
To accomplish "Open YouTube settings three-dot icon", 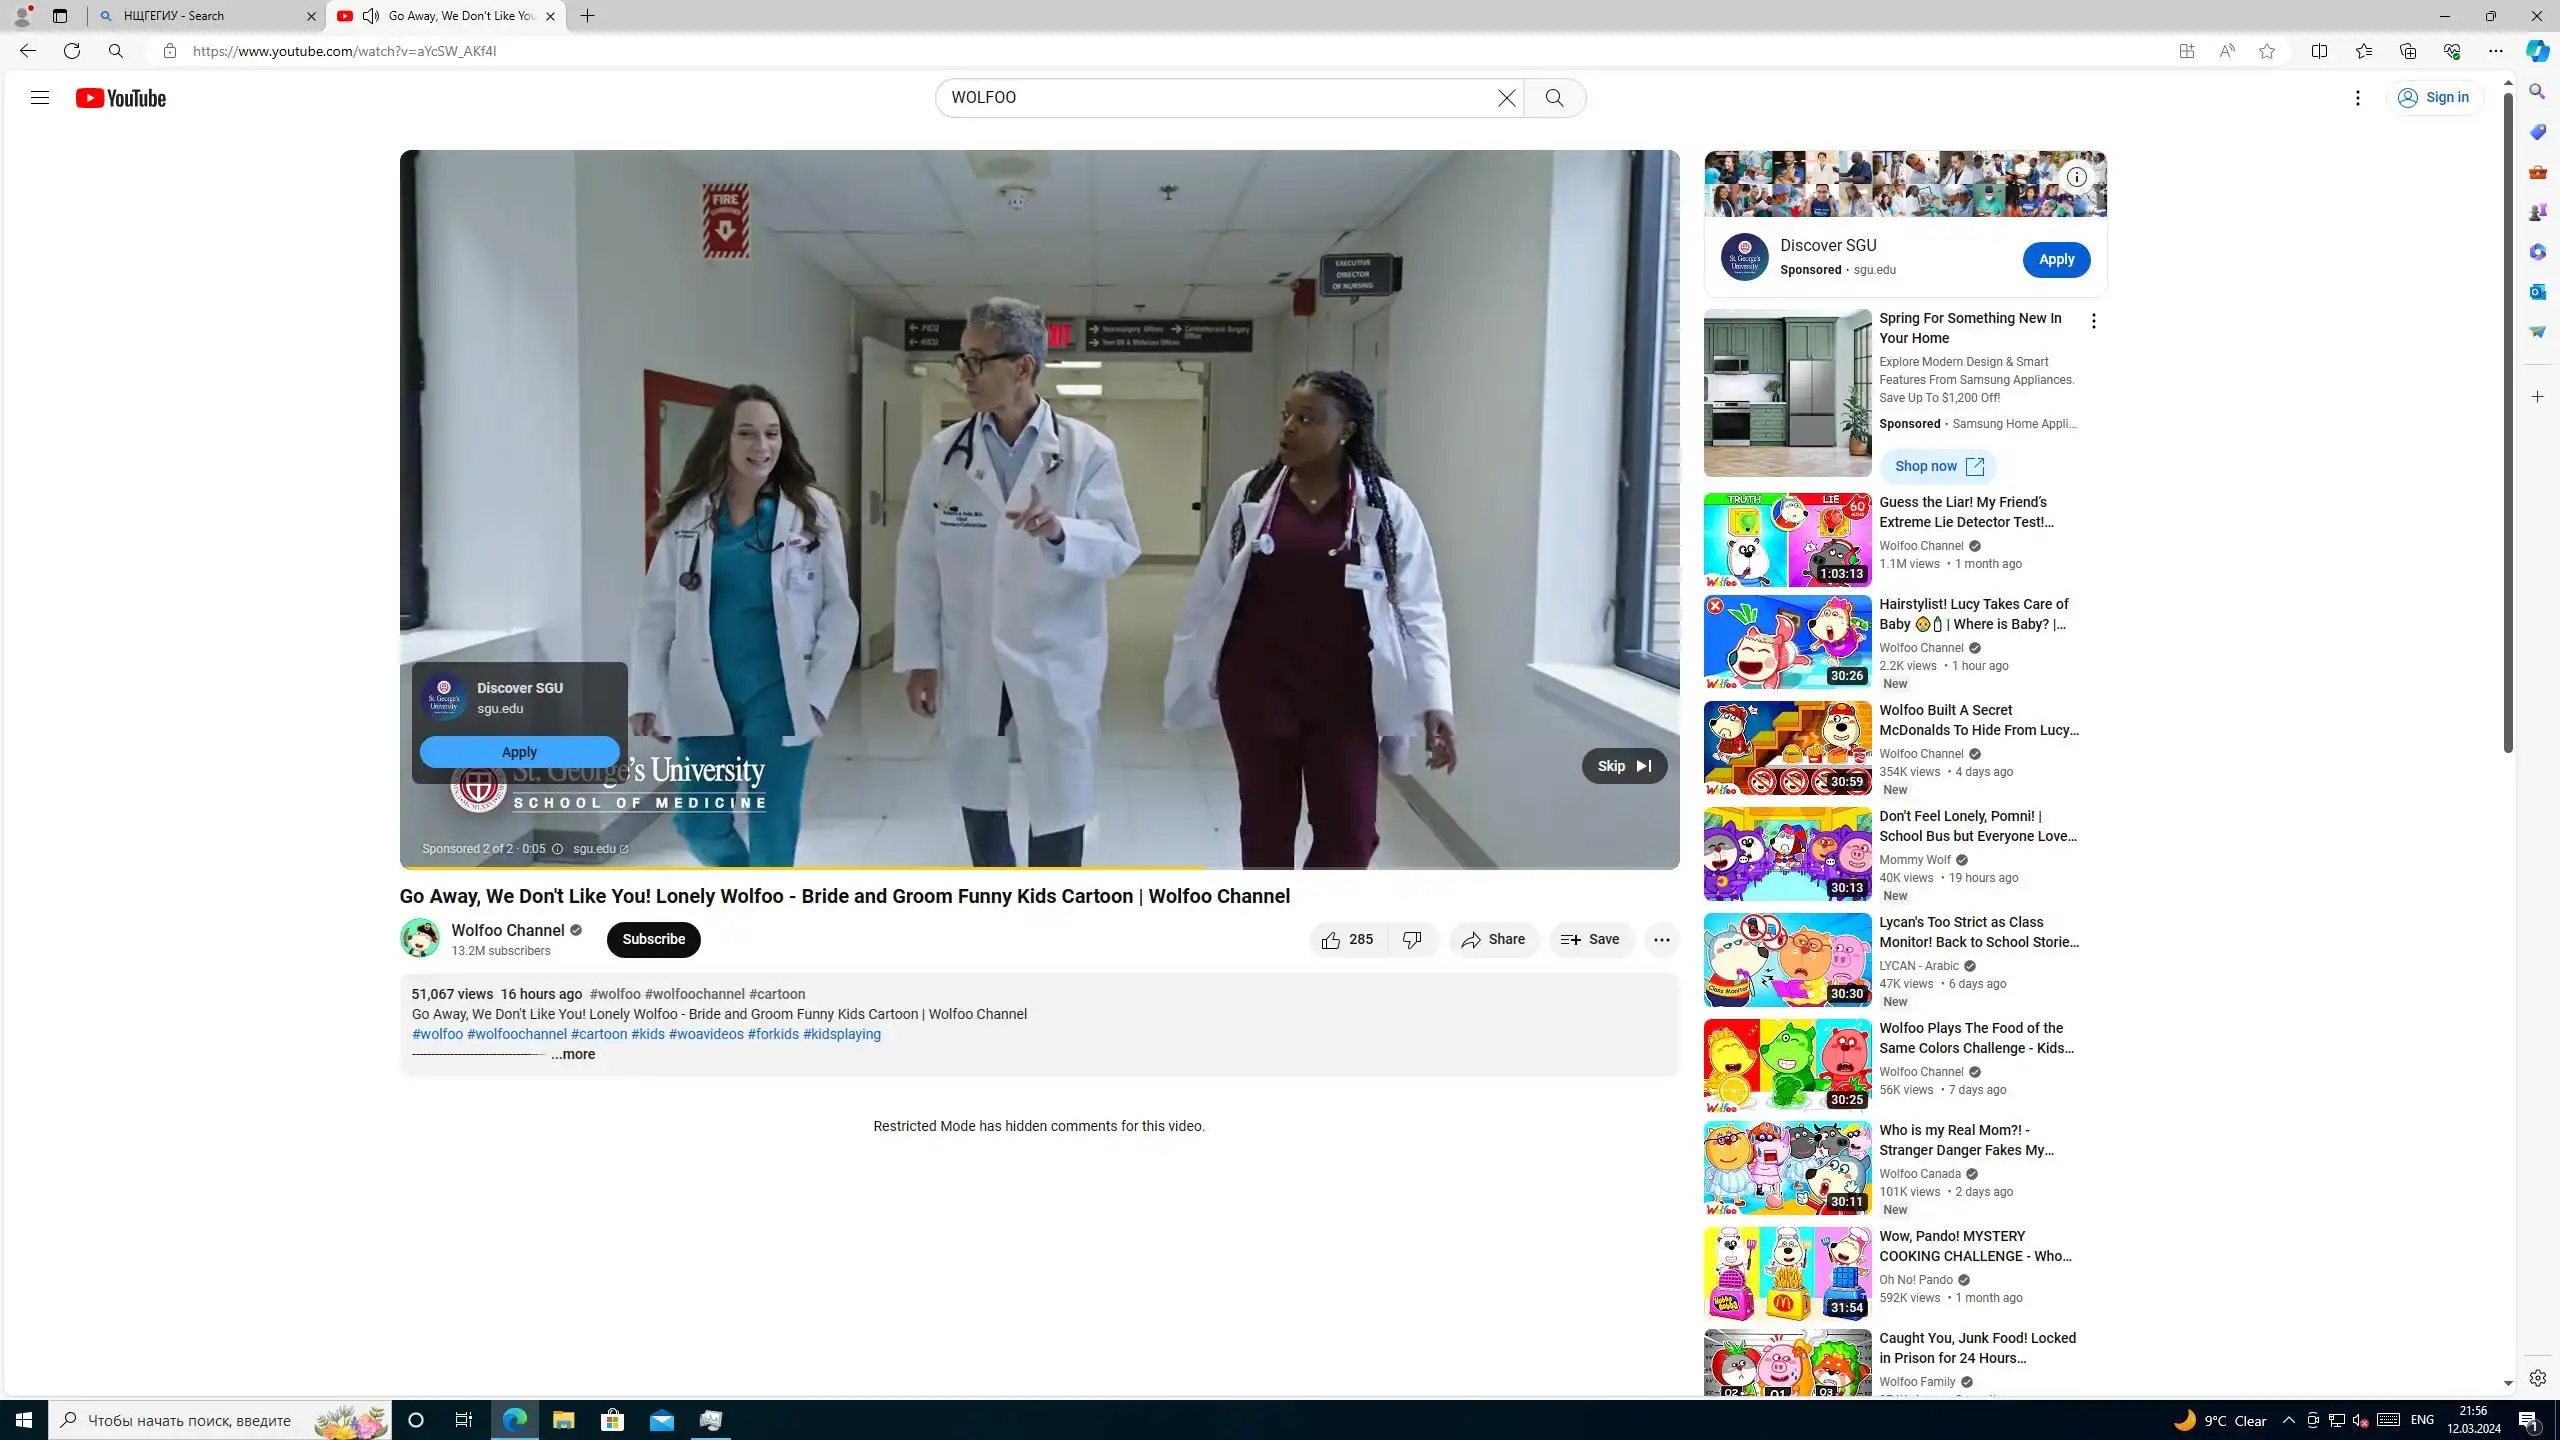I will click(2357, 98).
